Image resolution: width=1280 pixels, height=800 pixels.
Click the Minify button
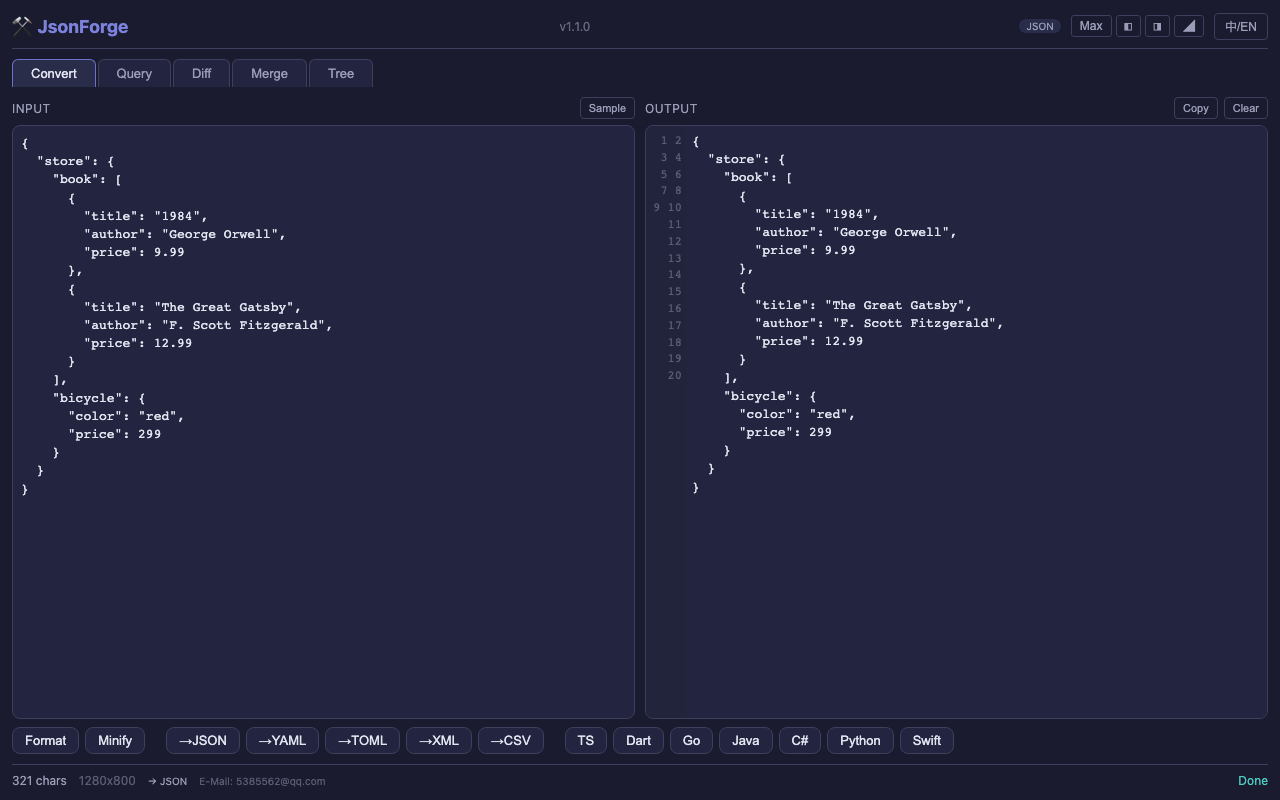click(115, 741)
